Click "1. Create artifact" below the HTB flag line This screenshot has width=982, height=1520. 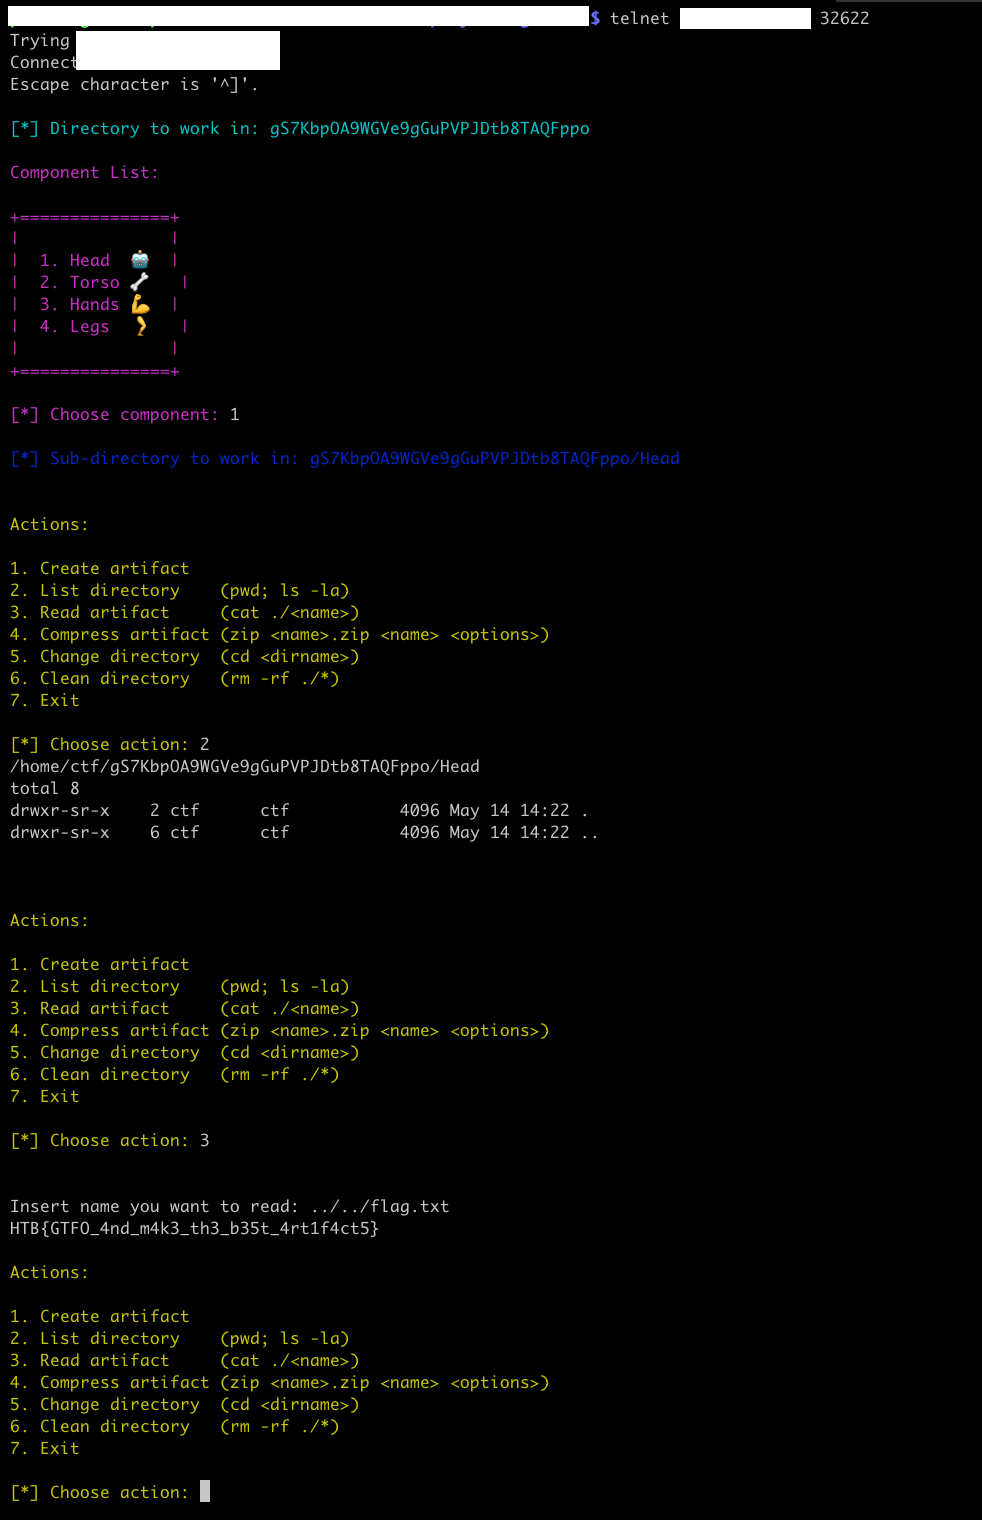click(x=100, y=1316)
